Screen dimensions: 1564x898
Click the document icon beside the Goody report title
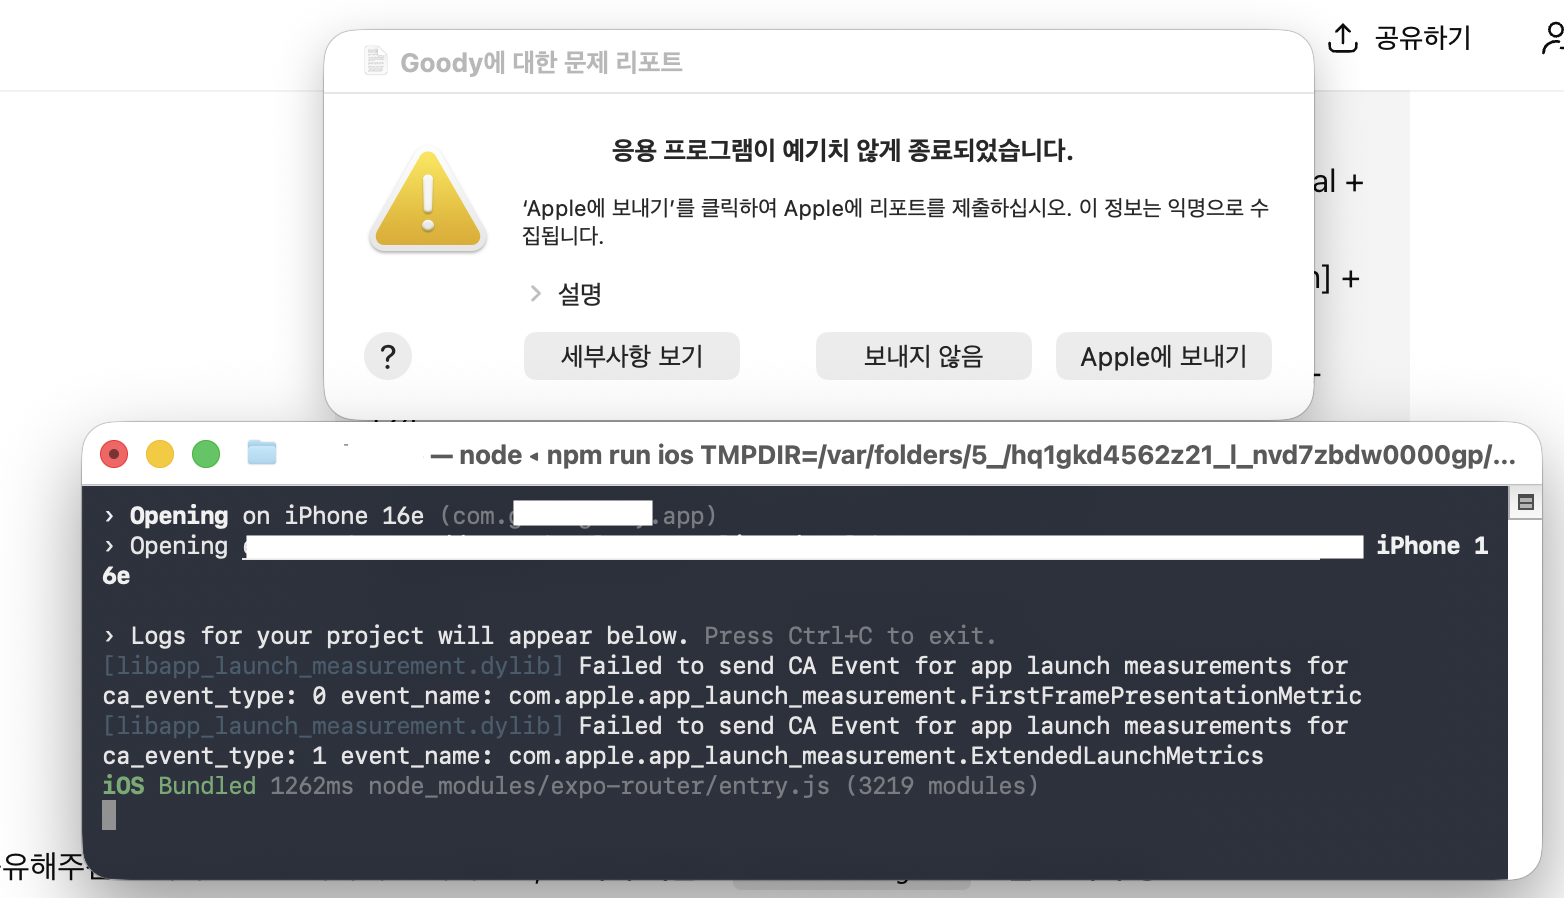point(376,61)
